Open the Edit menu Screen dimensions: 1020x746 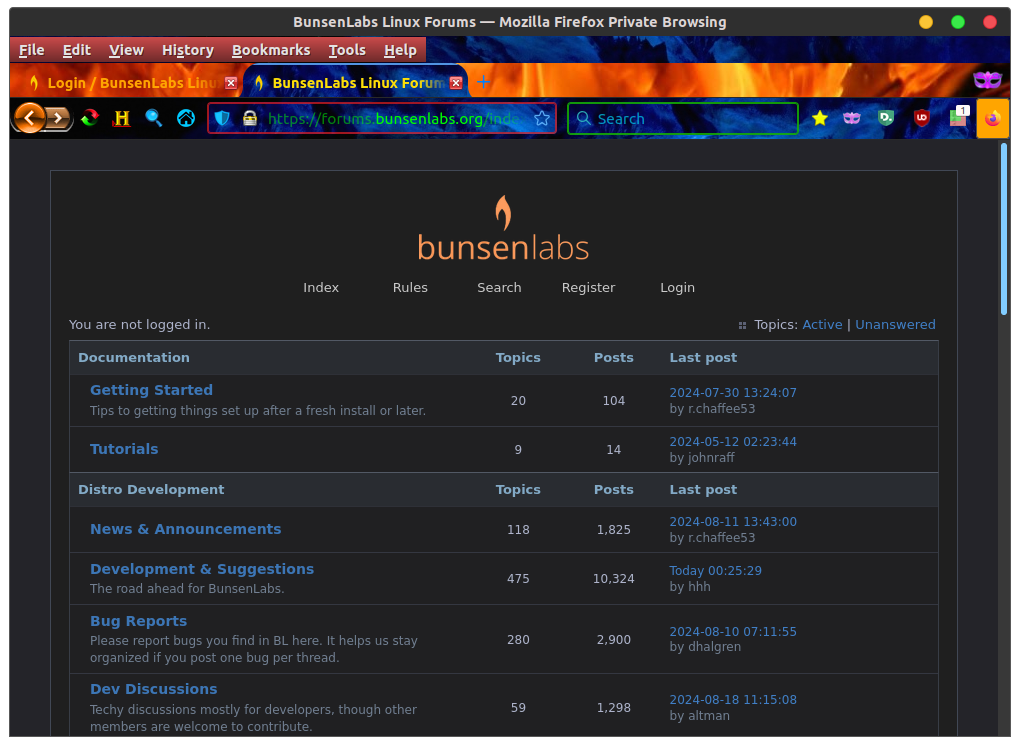77,50
